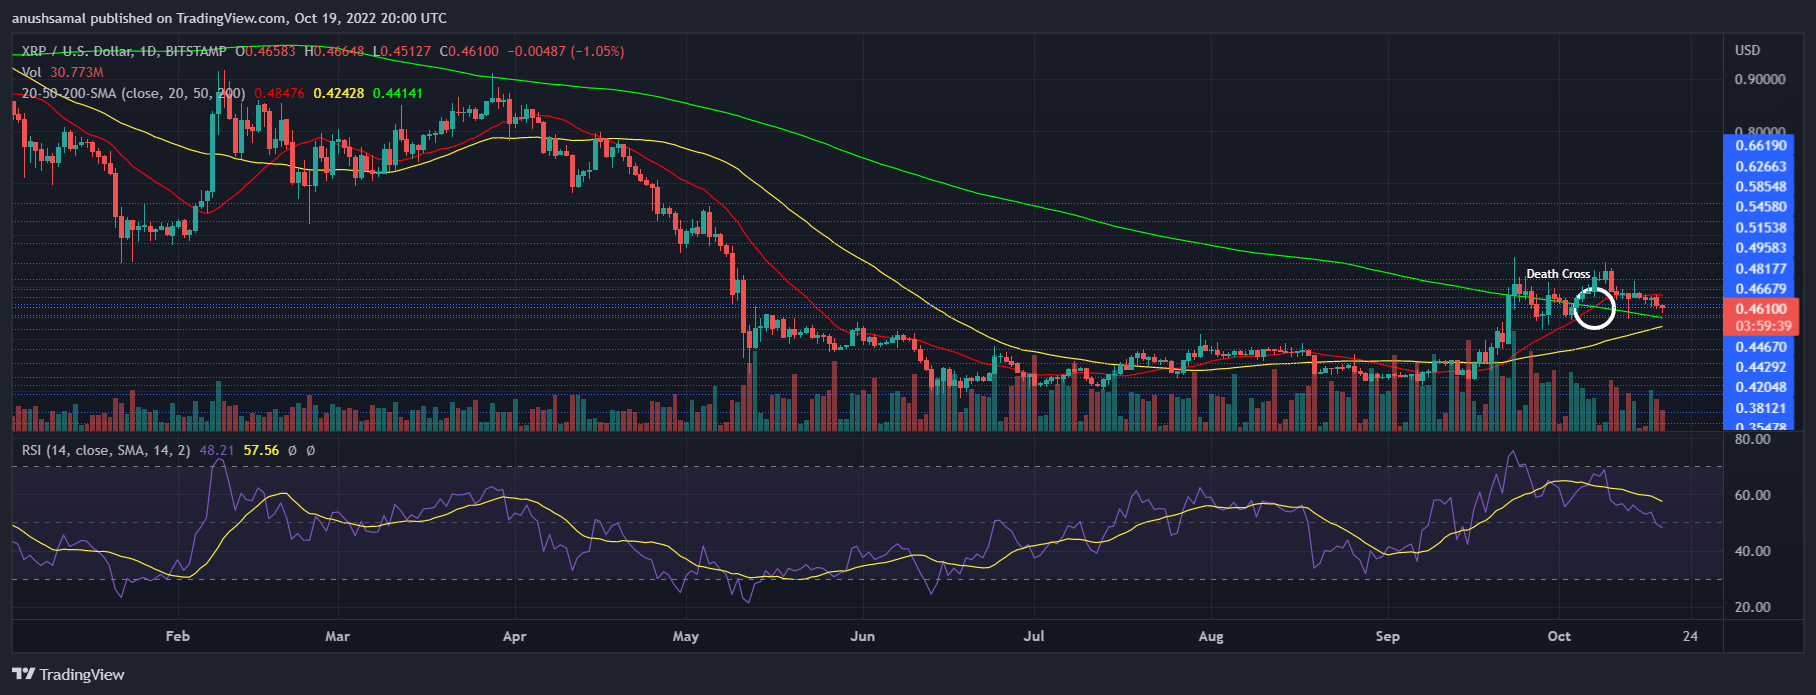The height and width of the screenshot is (695, 1816).
Task: Click the Aug label on time axis
Action: (1211, 636)
